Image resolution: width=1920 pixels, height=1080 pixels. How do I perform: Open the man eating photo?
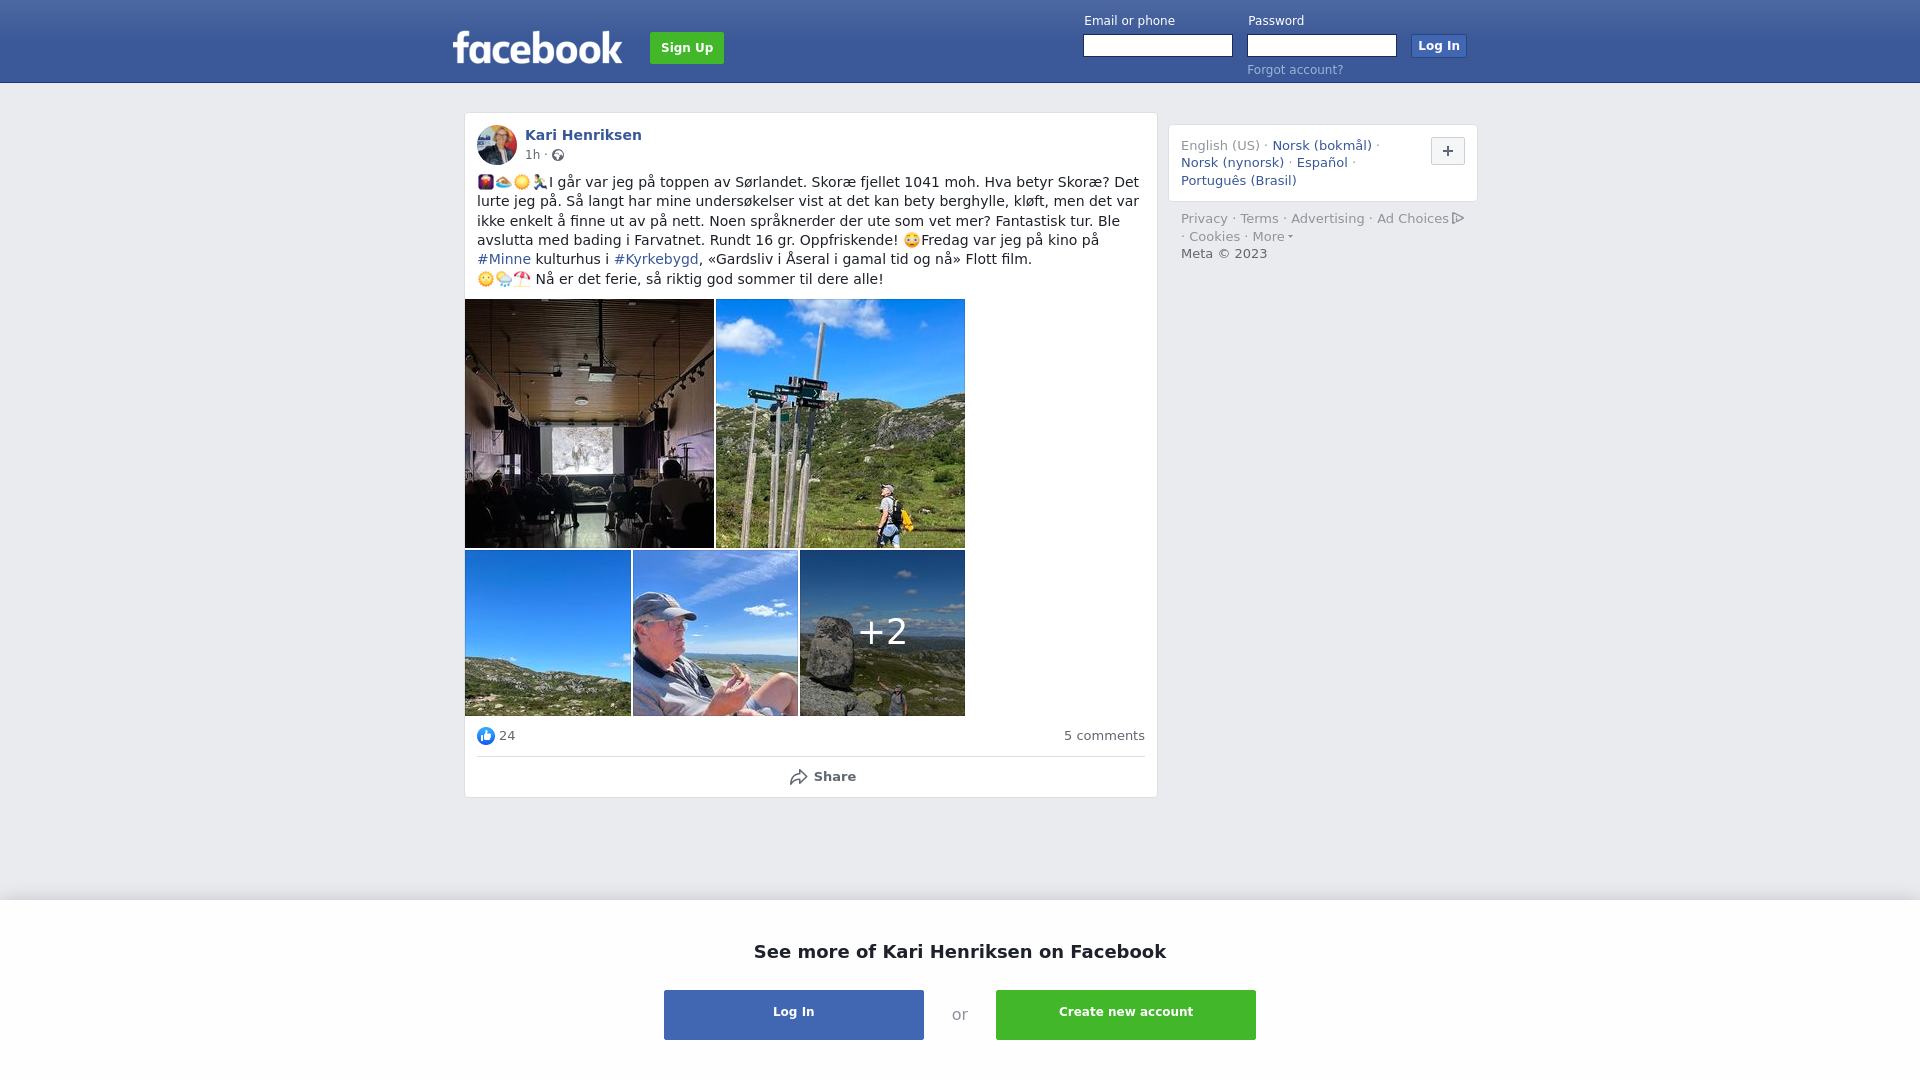point(715,633)
